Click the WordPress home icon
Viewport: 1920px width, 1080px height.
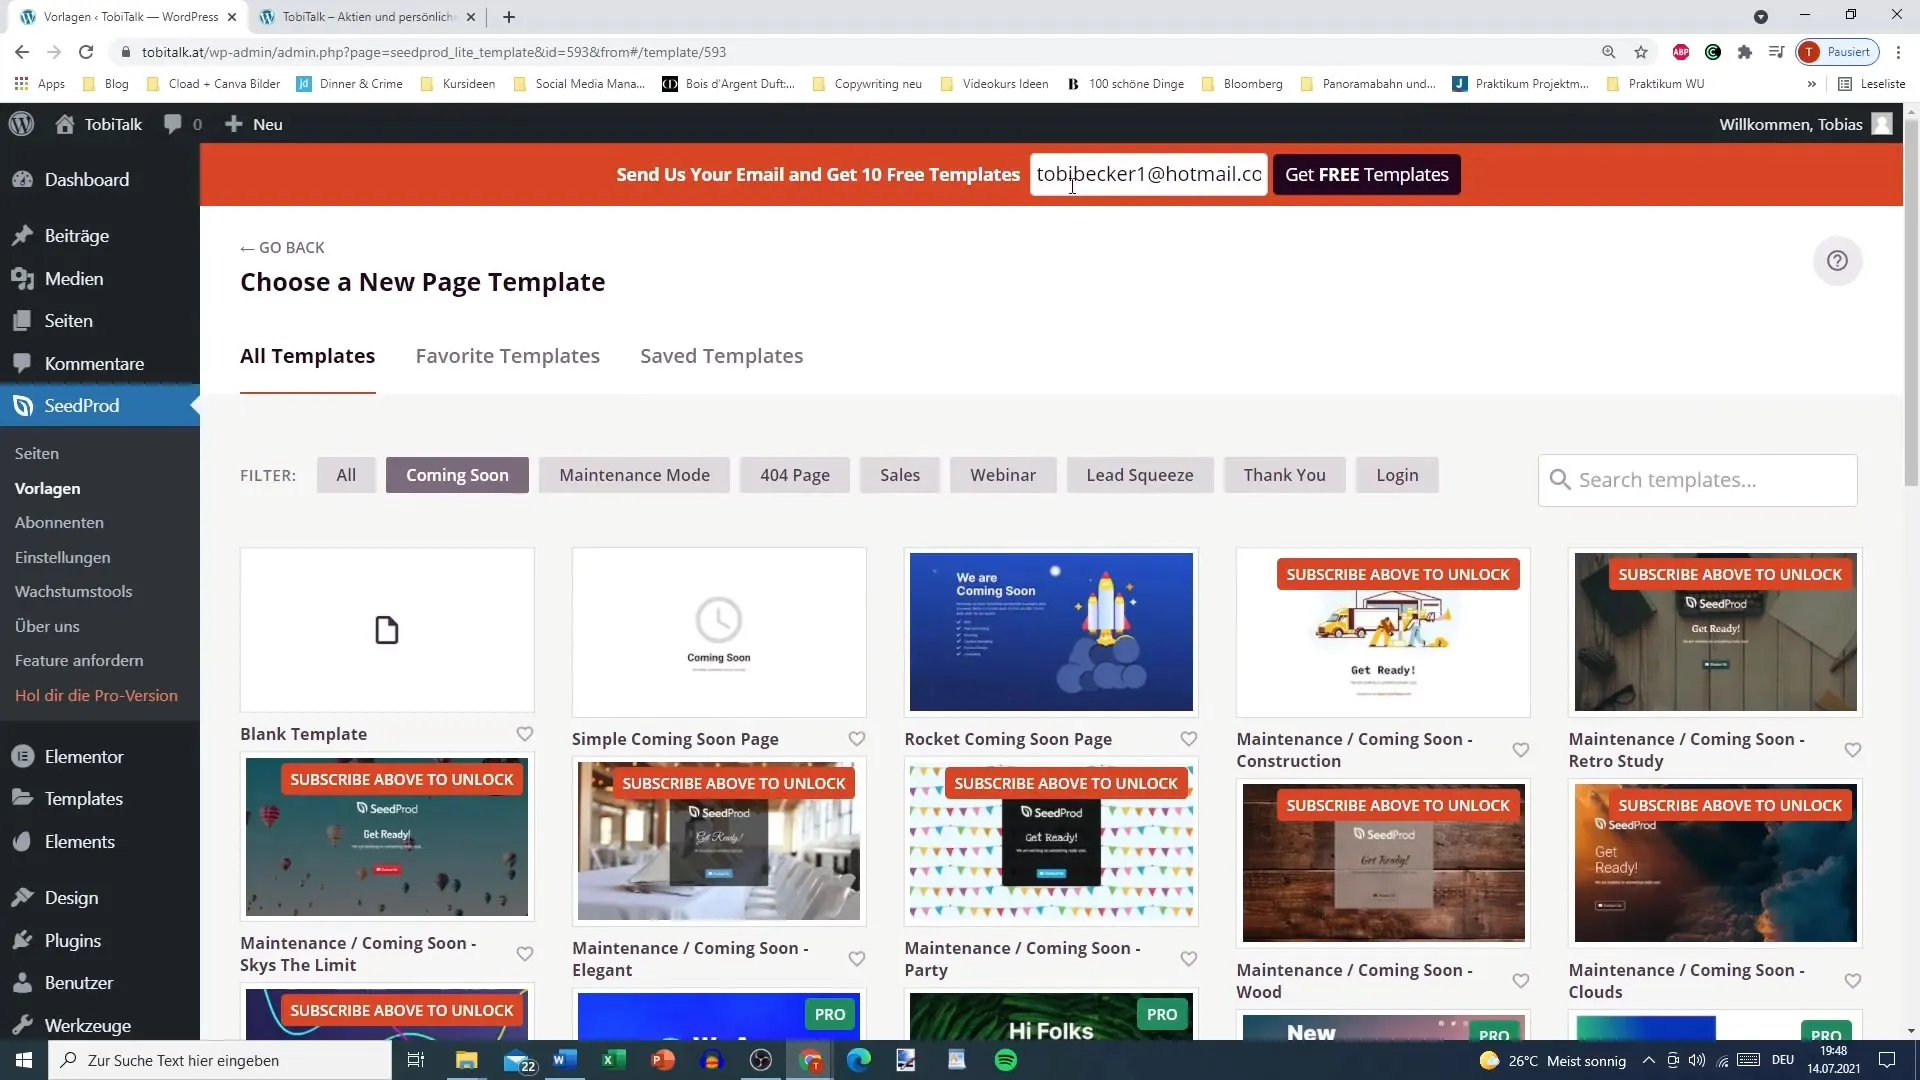coord(63,124)
